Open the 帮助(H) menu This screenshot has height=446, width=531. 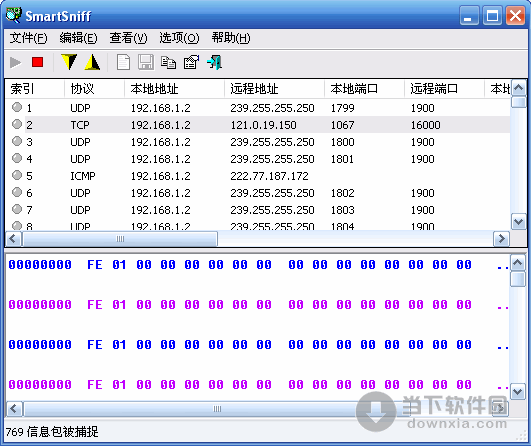[x=231, y=38]
